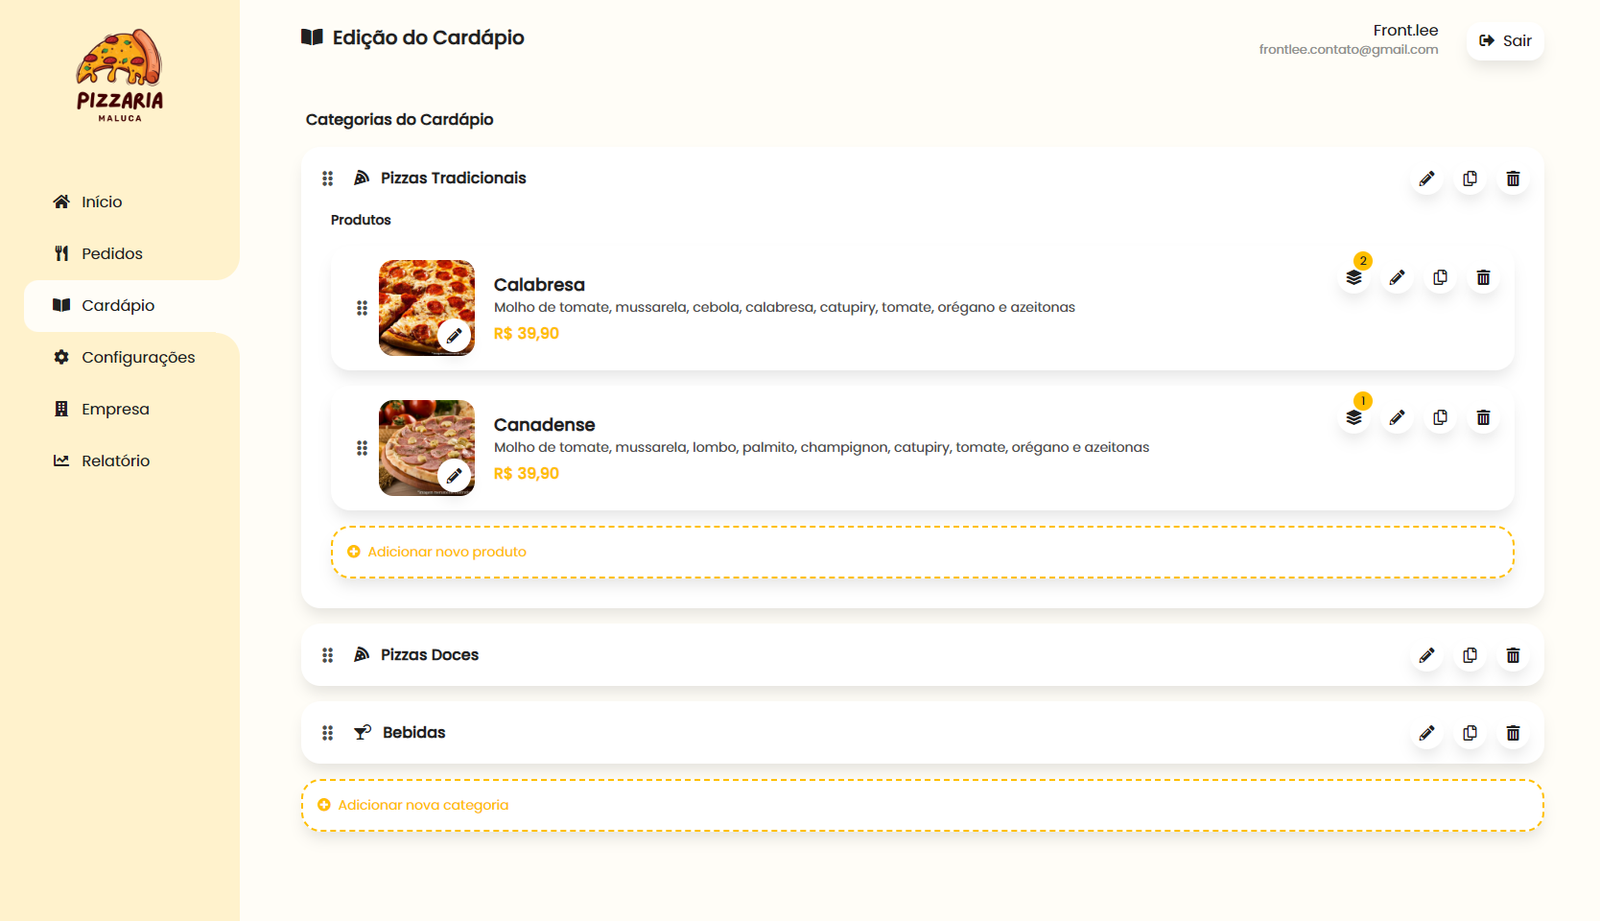Duplicate the Calabresa product
The width and height of the screenshot is (1600, 921).
tap(1440, 277)
